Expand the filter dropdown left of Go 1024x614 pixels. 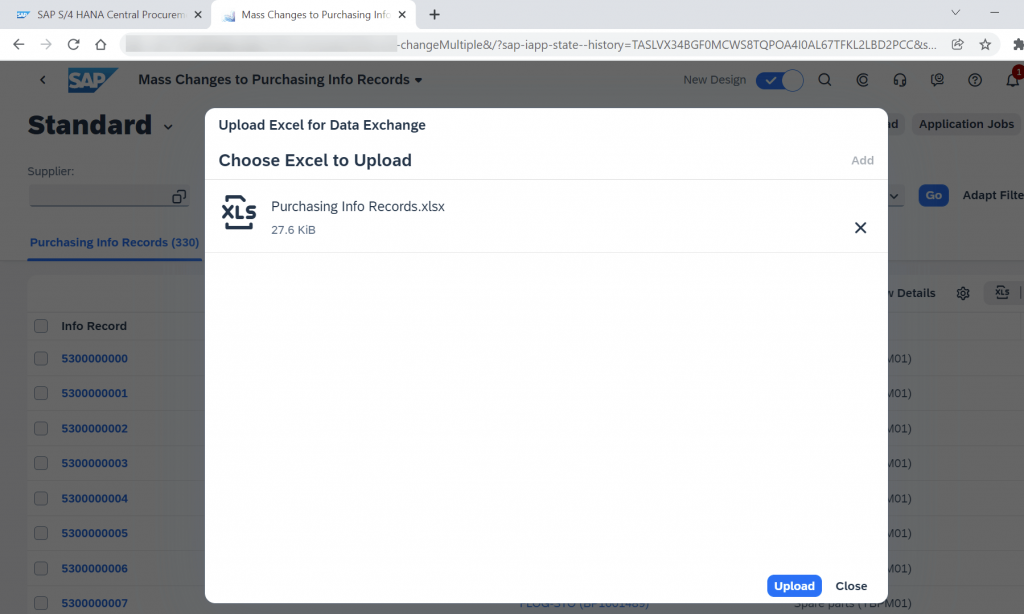894,196
